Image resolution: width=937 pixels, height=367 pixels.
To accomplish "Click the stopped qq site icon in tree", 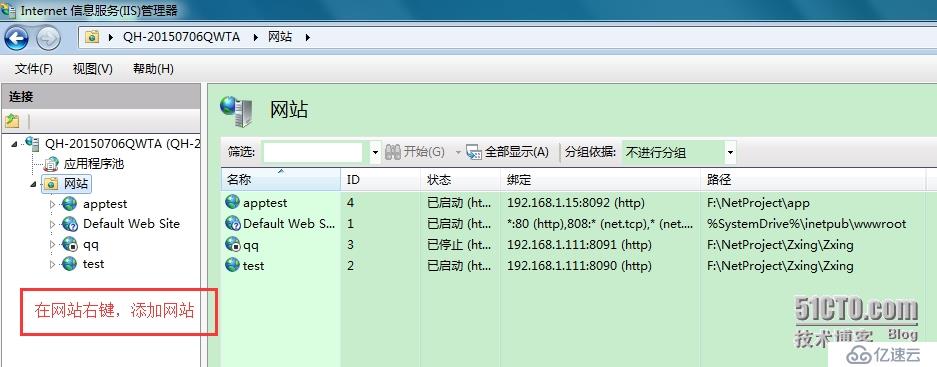I will 70,244.
